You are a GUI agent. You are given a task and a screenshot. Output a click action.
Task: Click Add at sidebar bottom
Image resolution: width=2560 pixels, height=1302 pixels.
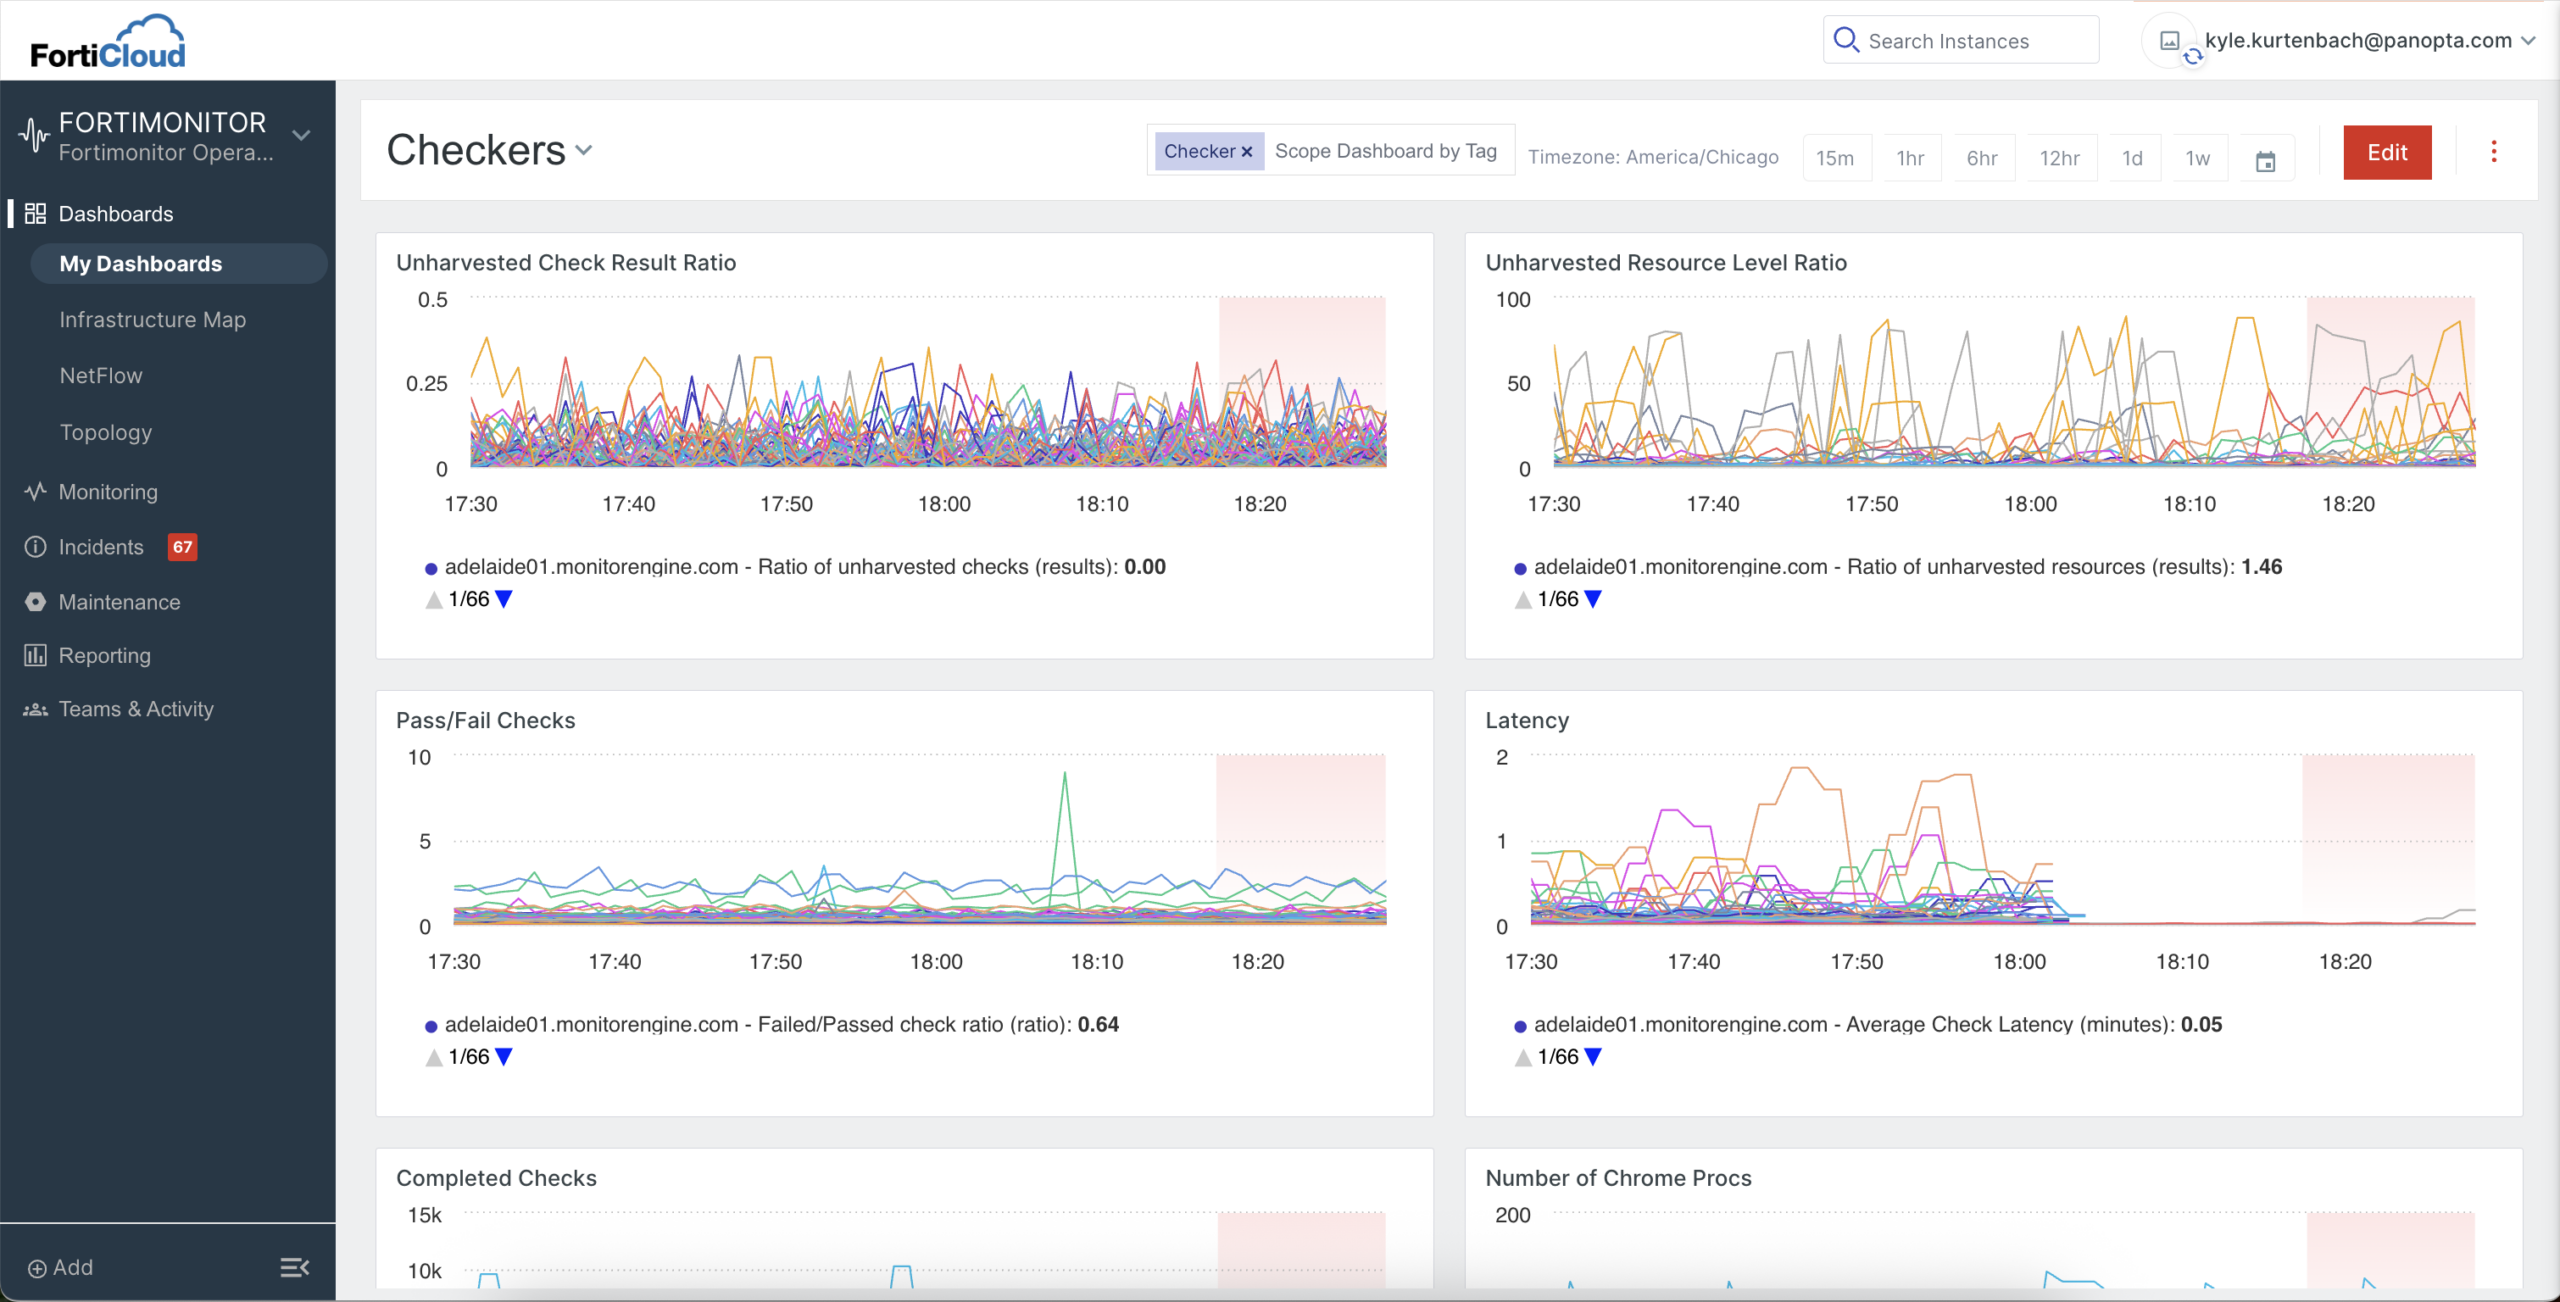click(x=60, y=1267)
